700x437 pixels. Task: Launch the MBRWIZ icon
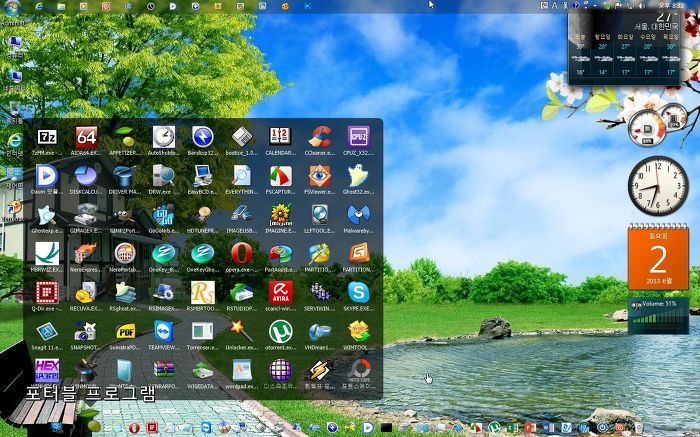[47, 254]
